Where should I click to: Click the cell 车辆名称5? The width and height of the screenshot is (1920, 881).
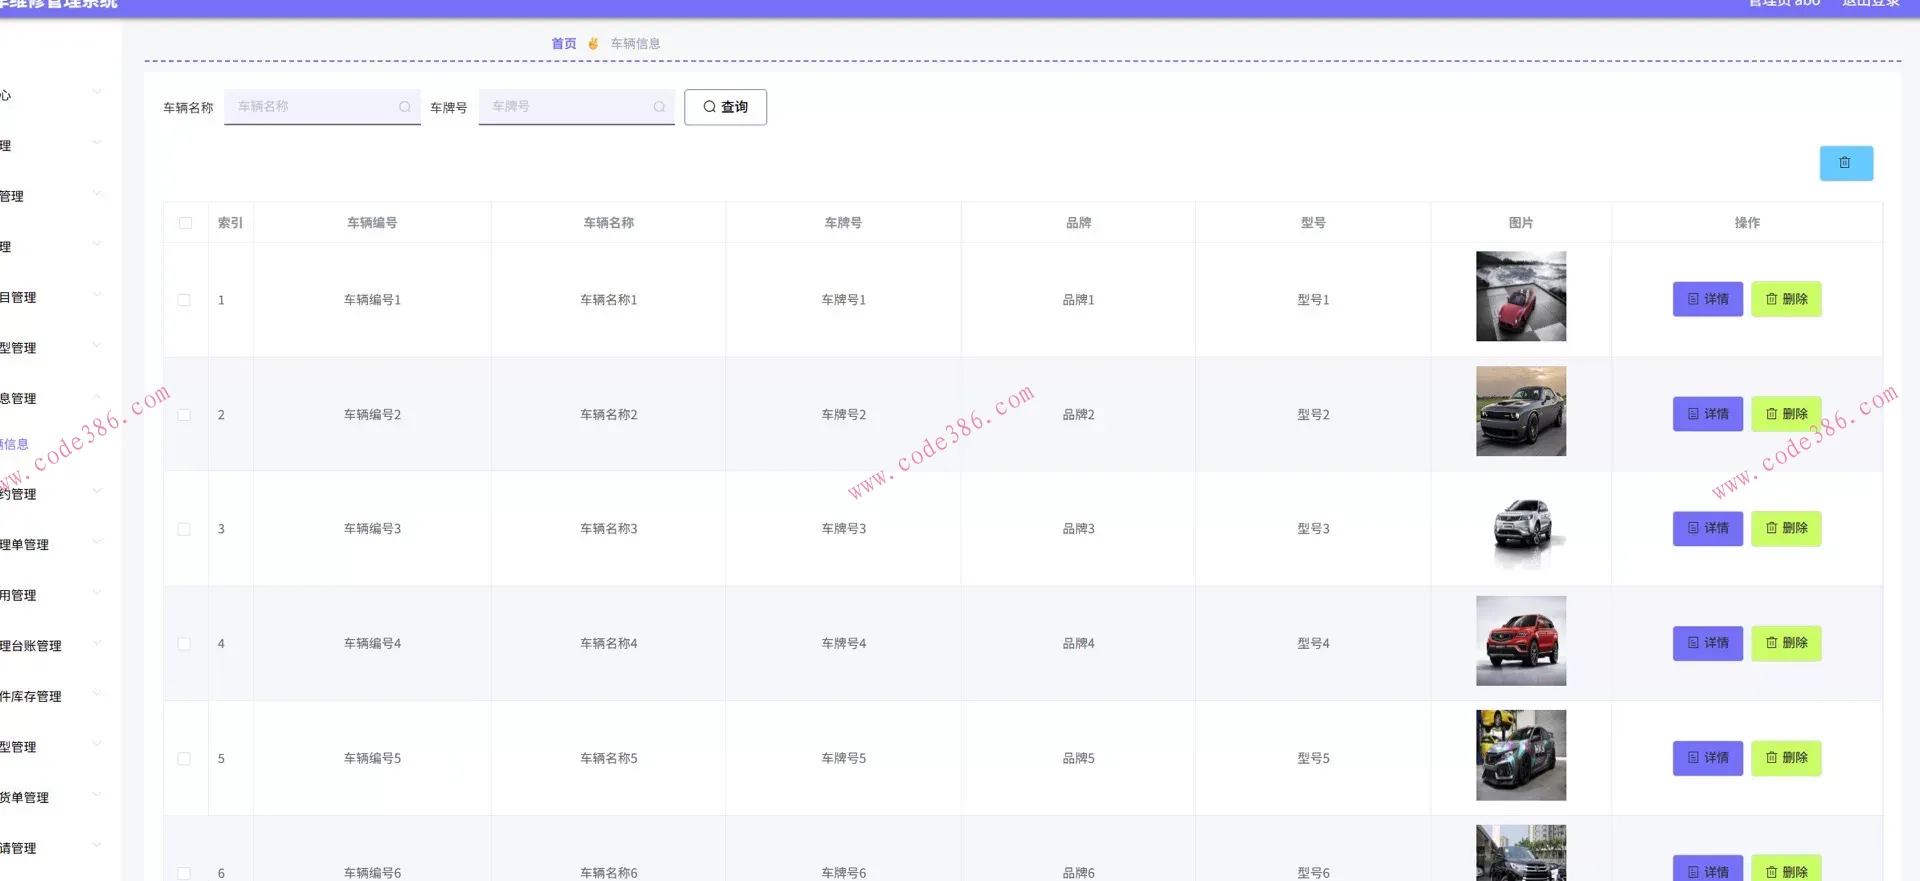tap(609, 759)
